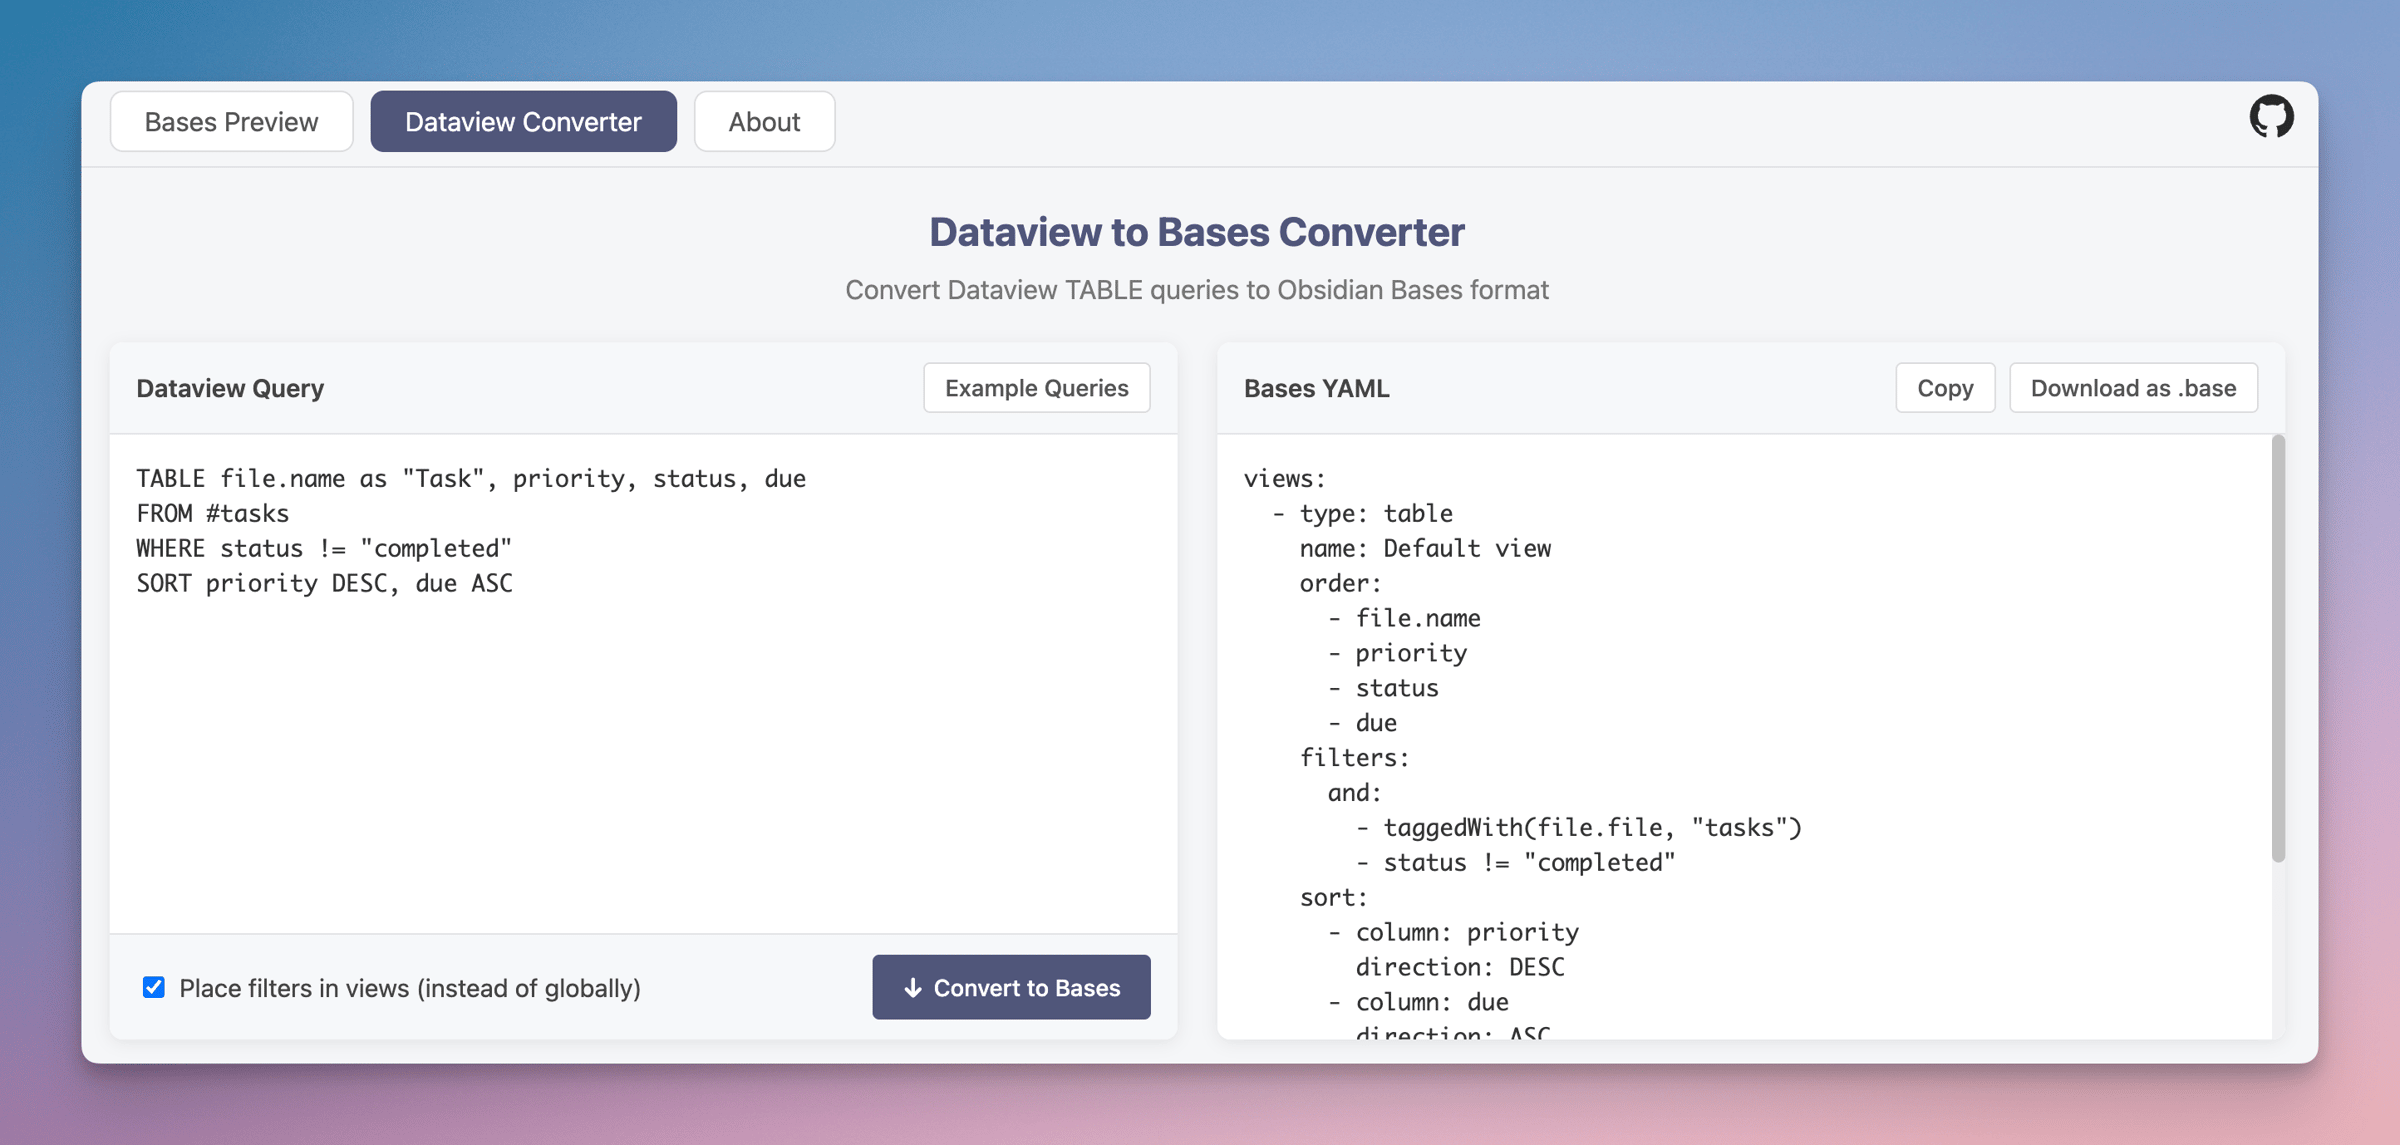Screen dimensions: 2400x1145
Task: Click Convert to Bases button
Action: (x=1011, y=987)
